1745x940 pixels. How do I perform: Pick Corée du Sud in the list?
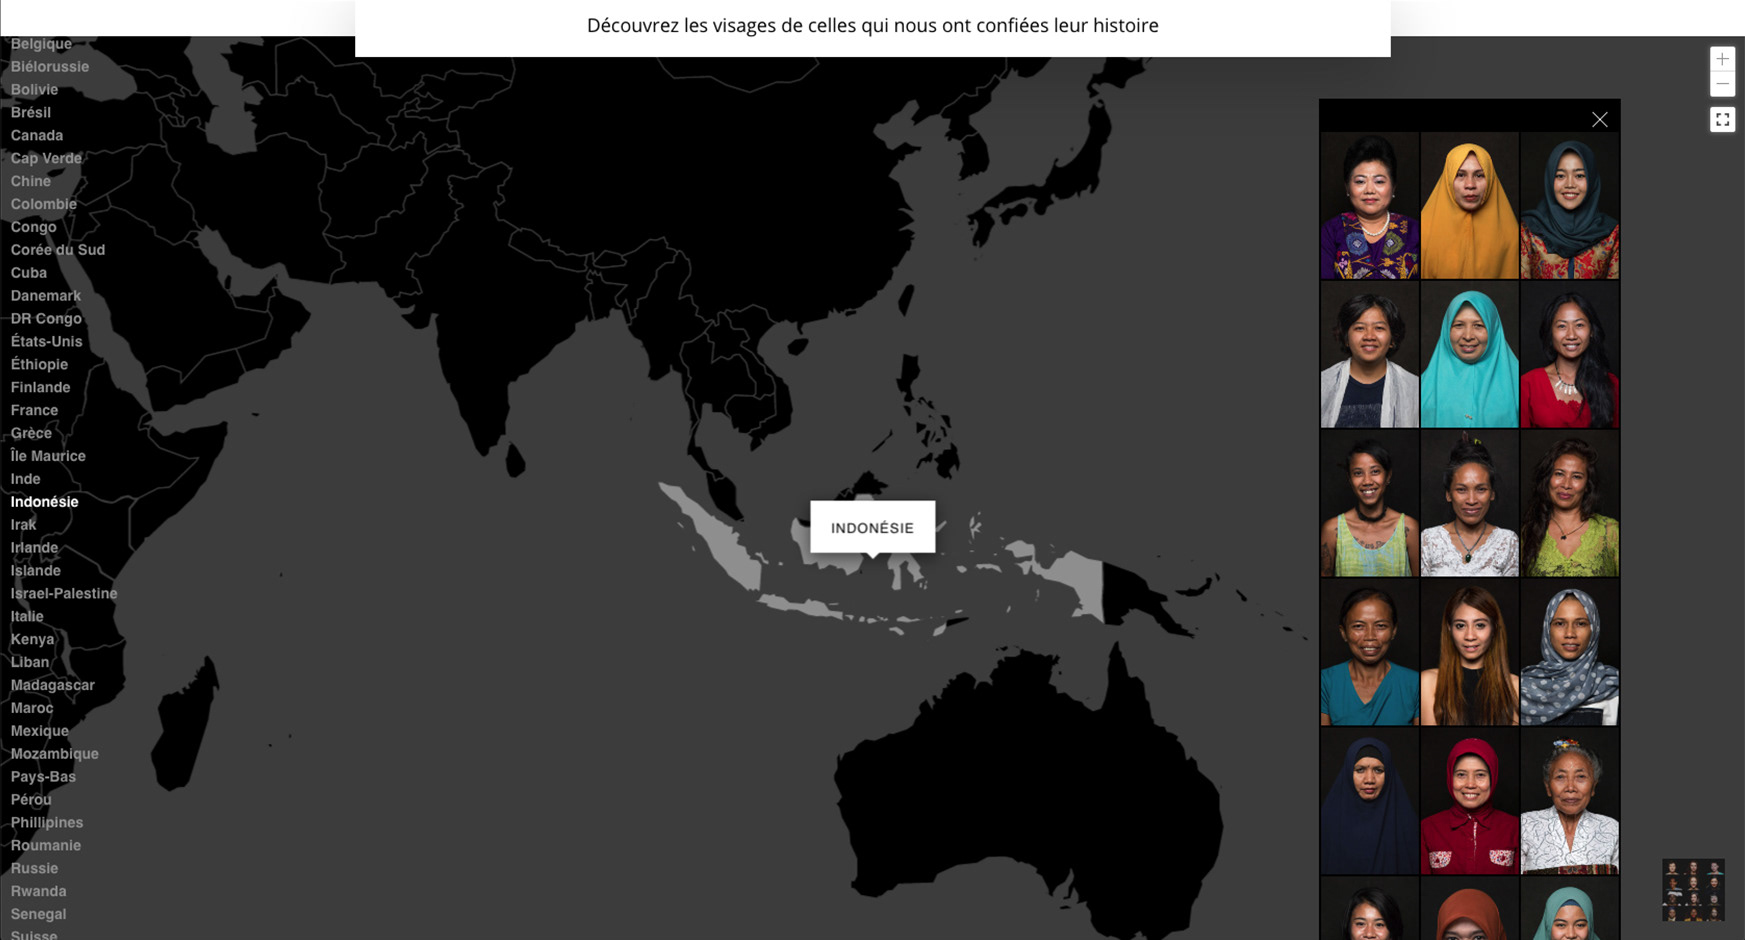[58, 250]
